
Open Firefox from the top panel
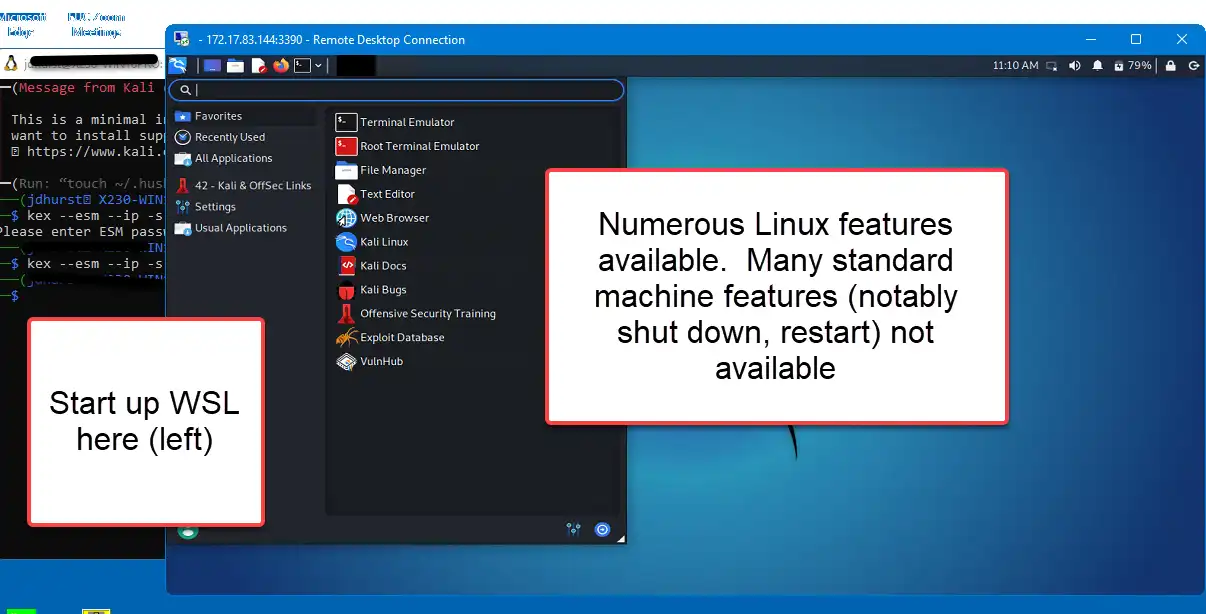(281, 65)
